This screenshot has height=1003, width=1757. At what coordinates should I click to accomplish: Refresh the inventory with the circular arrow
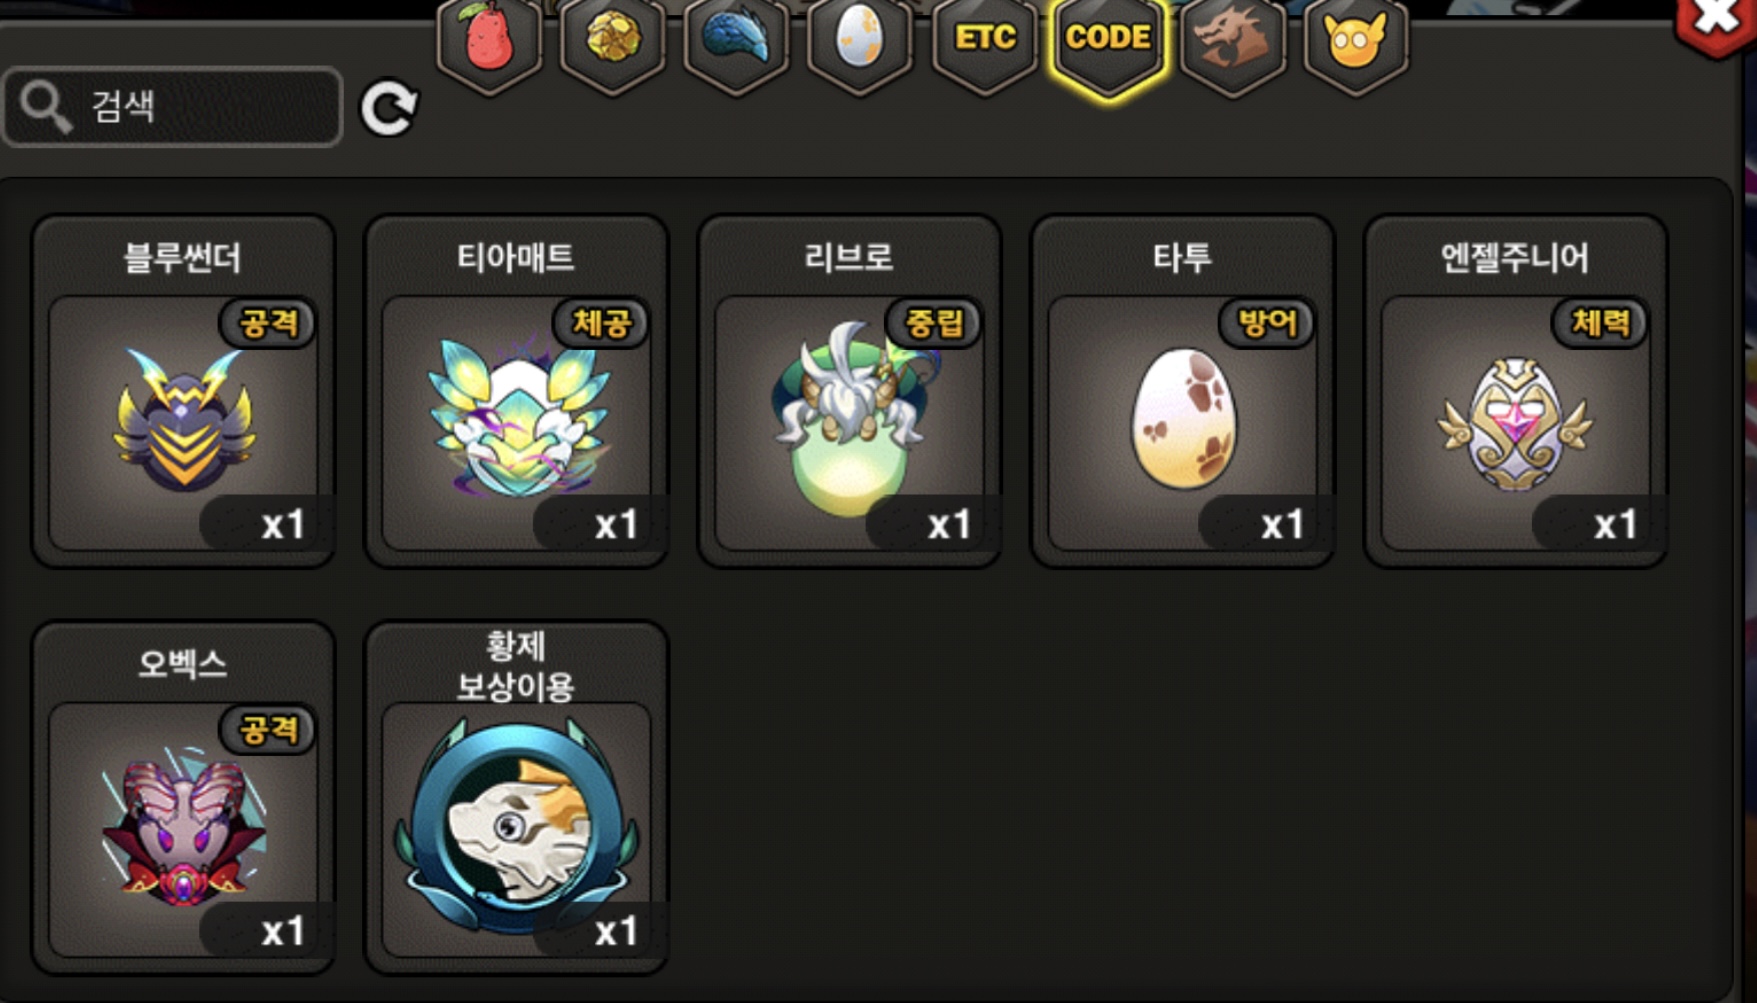click(388, 108)
